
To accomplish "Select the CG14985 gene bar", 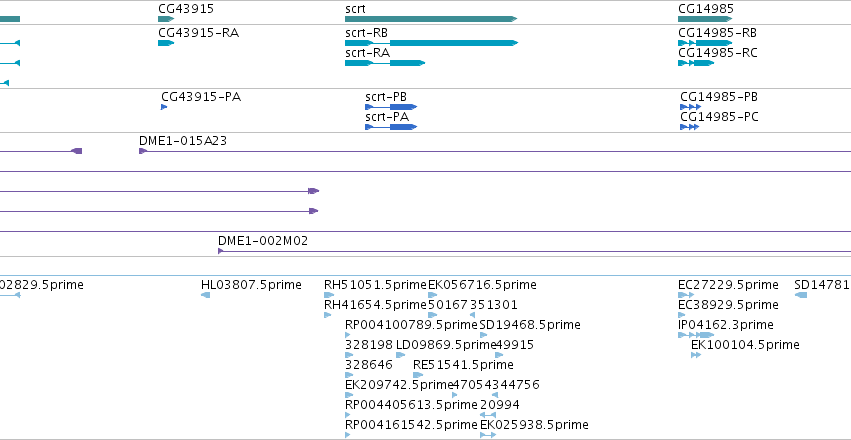I will (705, 19).
